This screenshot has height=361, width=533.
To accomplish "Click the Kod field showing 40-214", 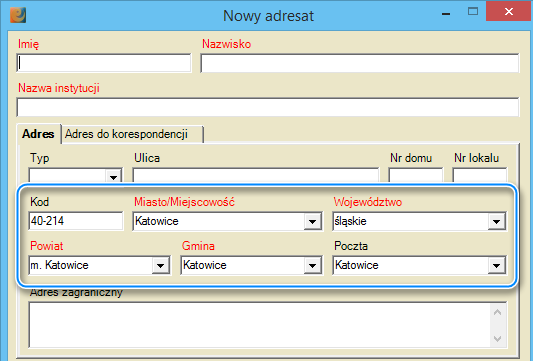I will pos(76,221).
